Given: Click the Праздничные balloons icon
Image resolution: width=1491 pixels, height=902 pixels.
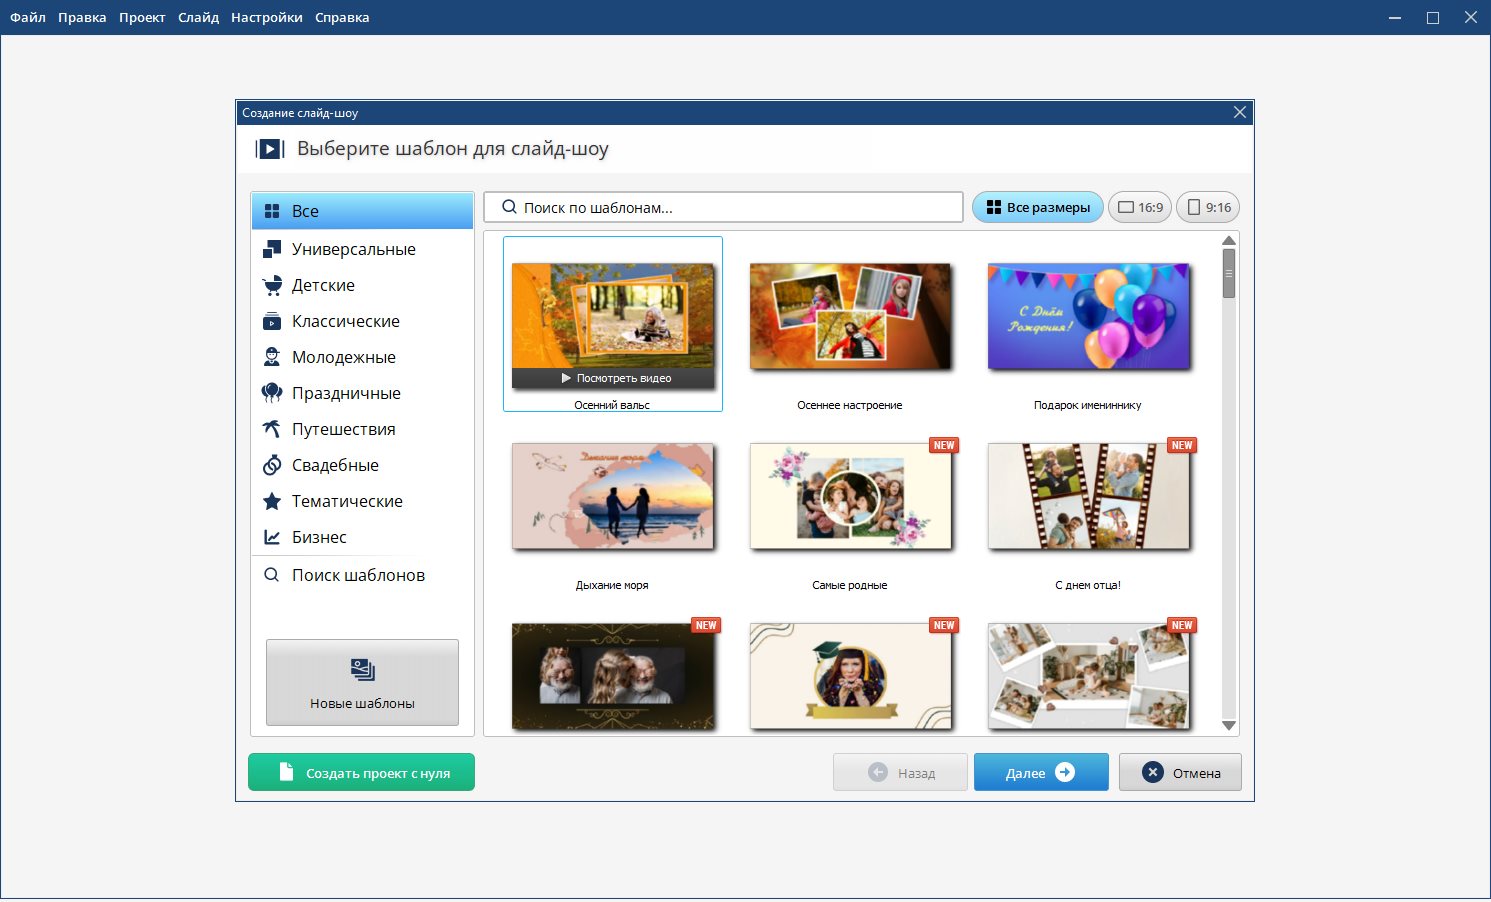Looking at the screenshot, I should [x=272, y=394].
